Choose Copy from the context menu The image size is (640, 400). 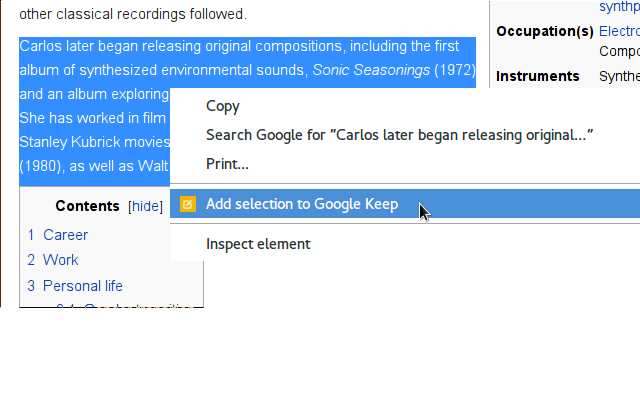[x=222, y=106]
